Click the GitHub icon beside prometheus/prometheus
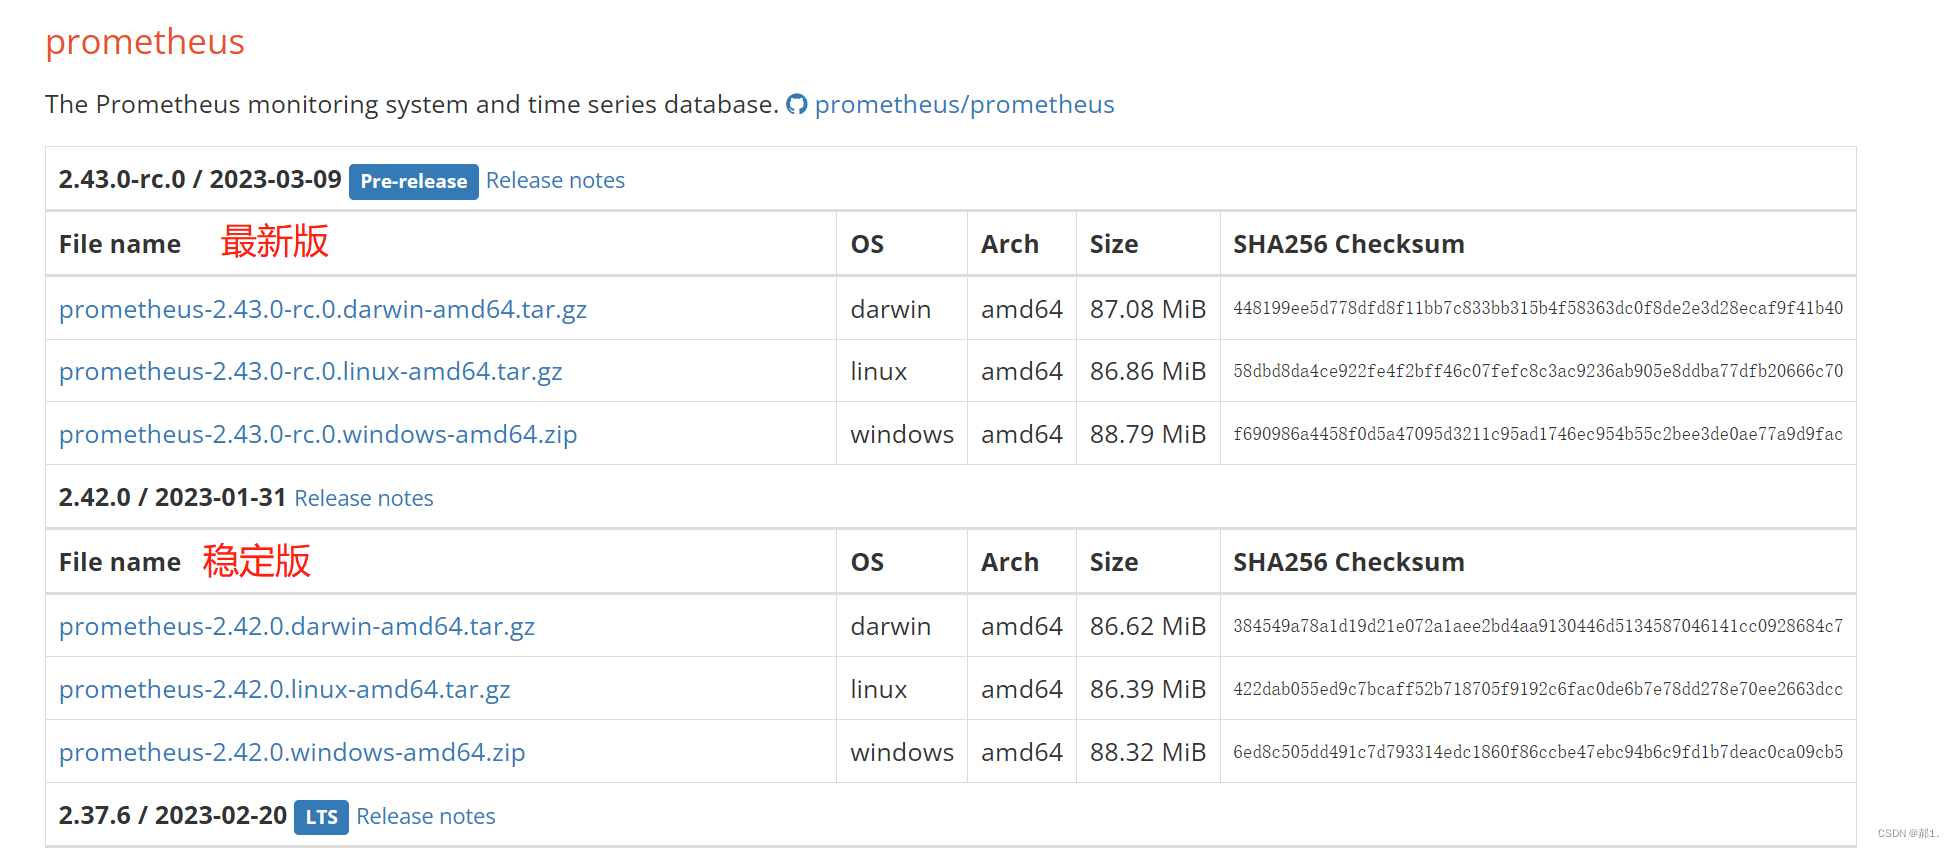1954x848 pixels. click(796, 104)
